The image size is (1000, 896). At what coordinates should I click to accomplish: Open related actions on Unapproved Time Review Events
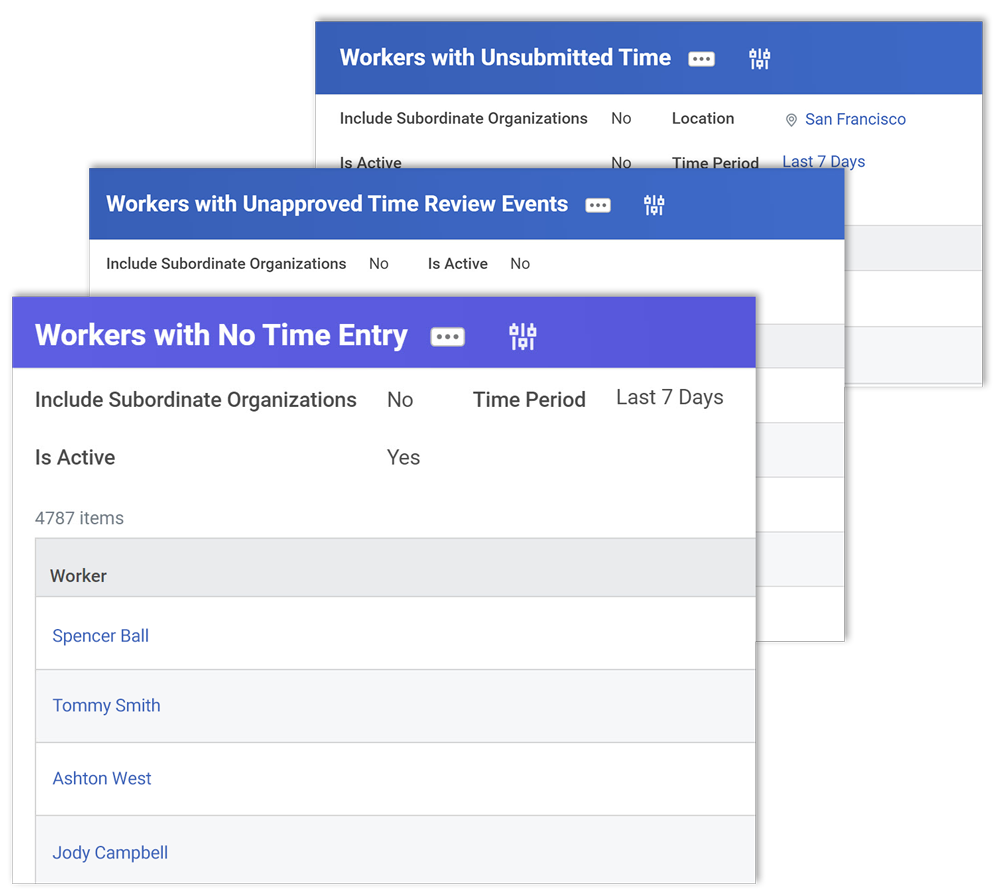point(598,205)
